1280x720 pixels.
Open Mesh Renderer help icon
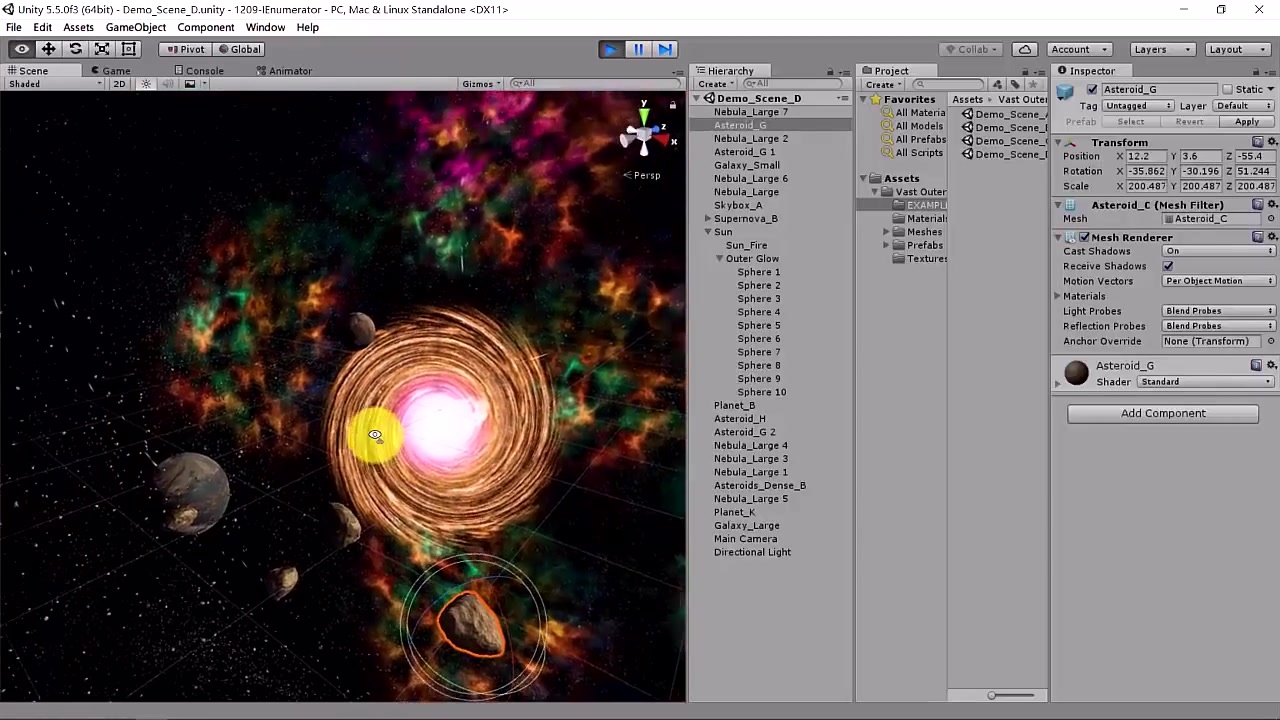click(1258, 237)
